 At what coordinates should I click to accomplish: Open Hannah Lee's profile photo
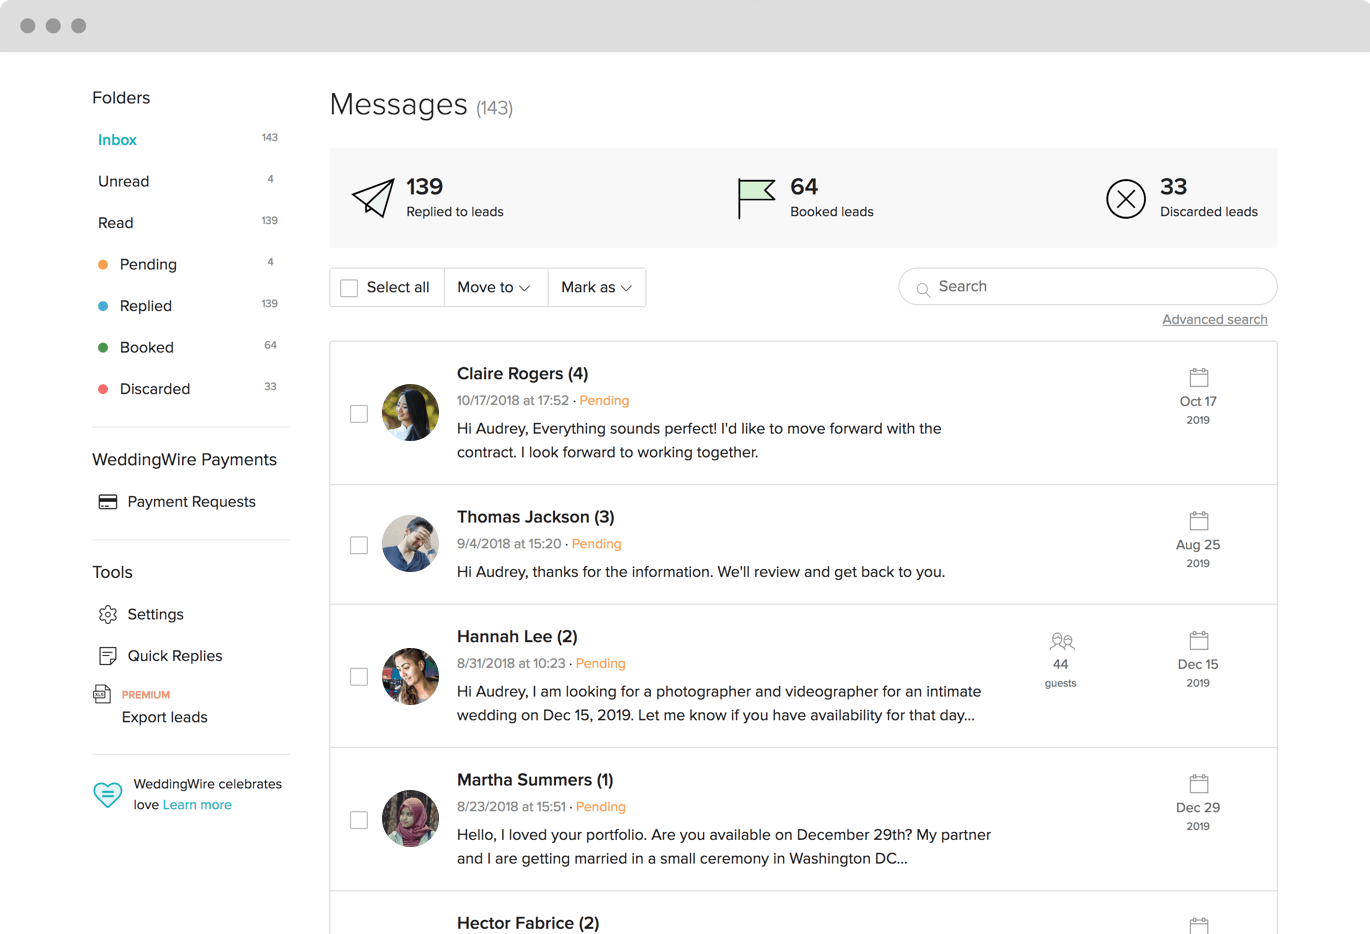tap(410, 676)
